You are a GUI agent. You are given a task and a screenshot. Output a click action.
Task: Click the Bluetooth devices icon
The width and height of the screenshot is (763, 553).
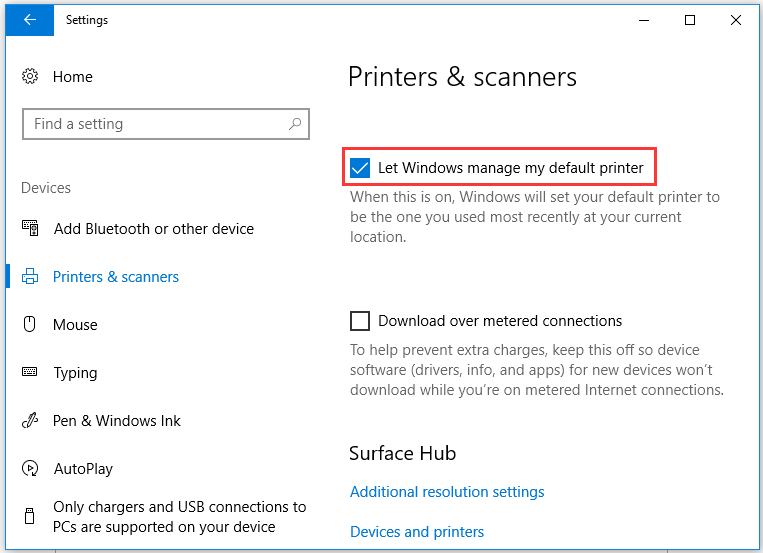point(30,229)
